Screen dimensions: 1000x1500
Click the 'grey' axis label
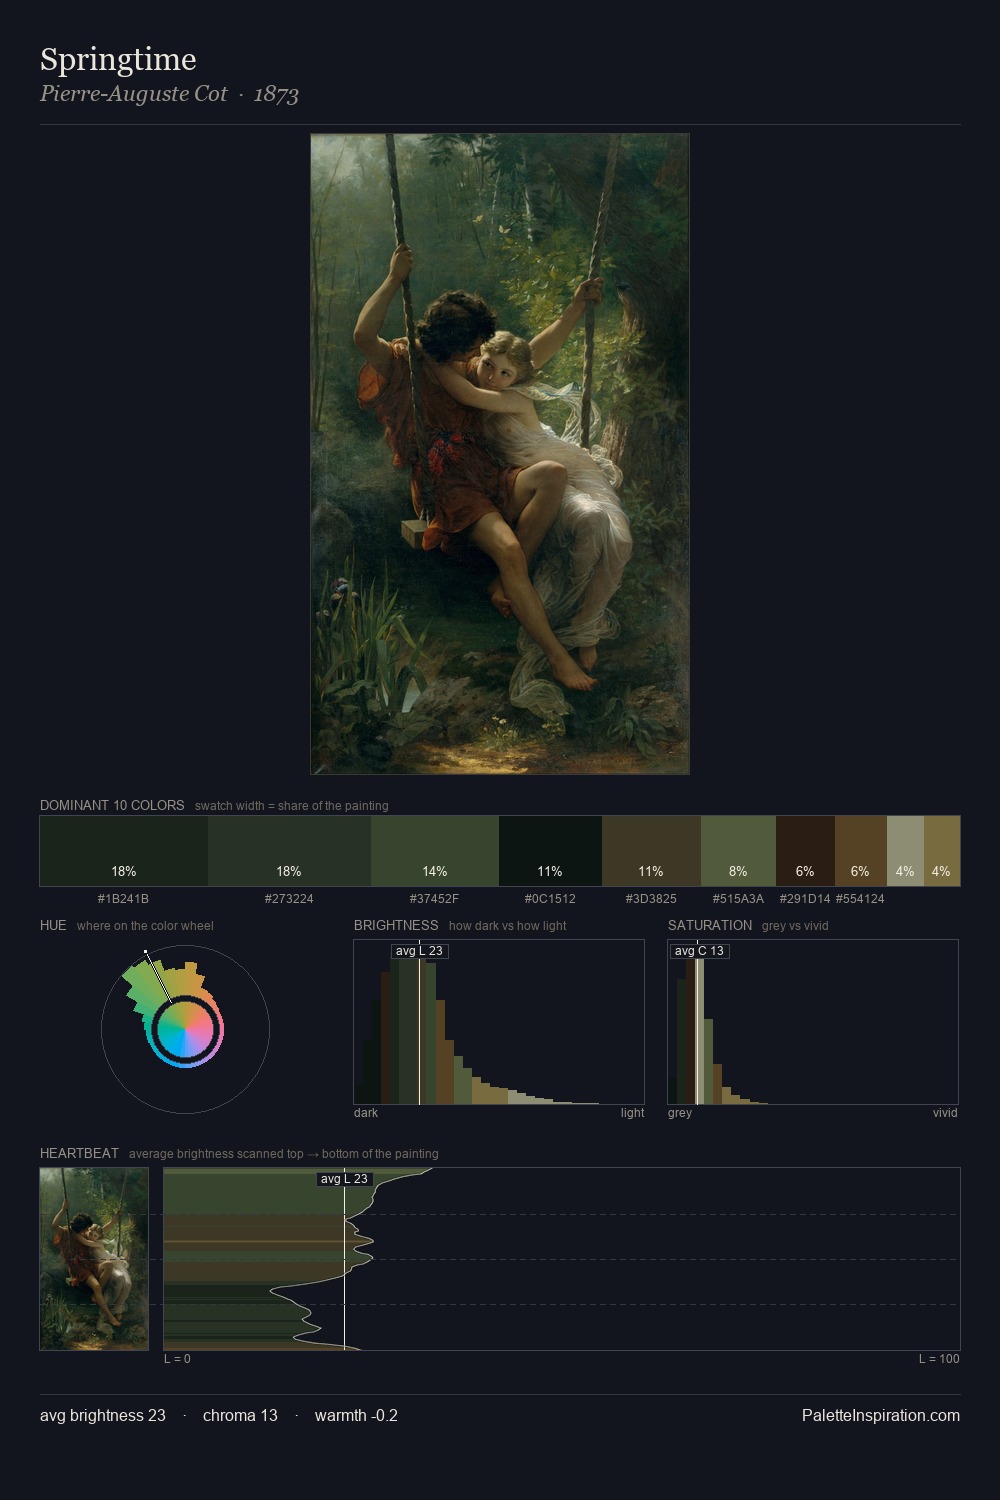(680, 1113)
